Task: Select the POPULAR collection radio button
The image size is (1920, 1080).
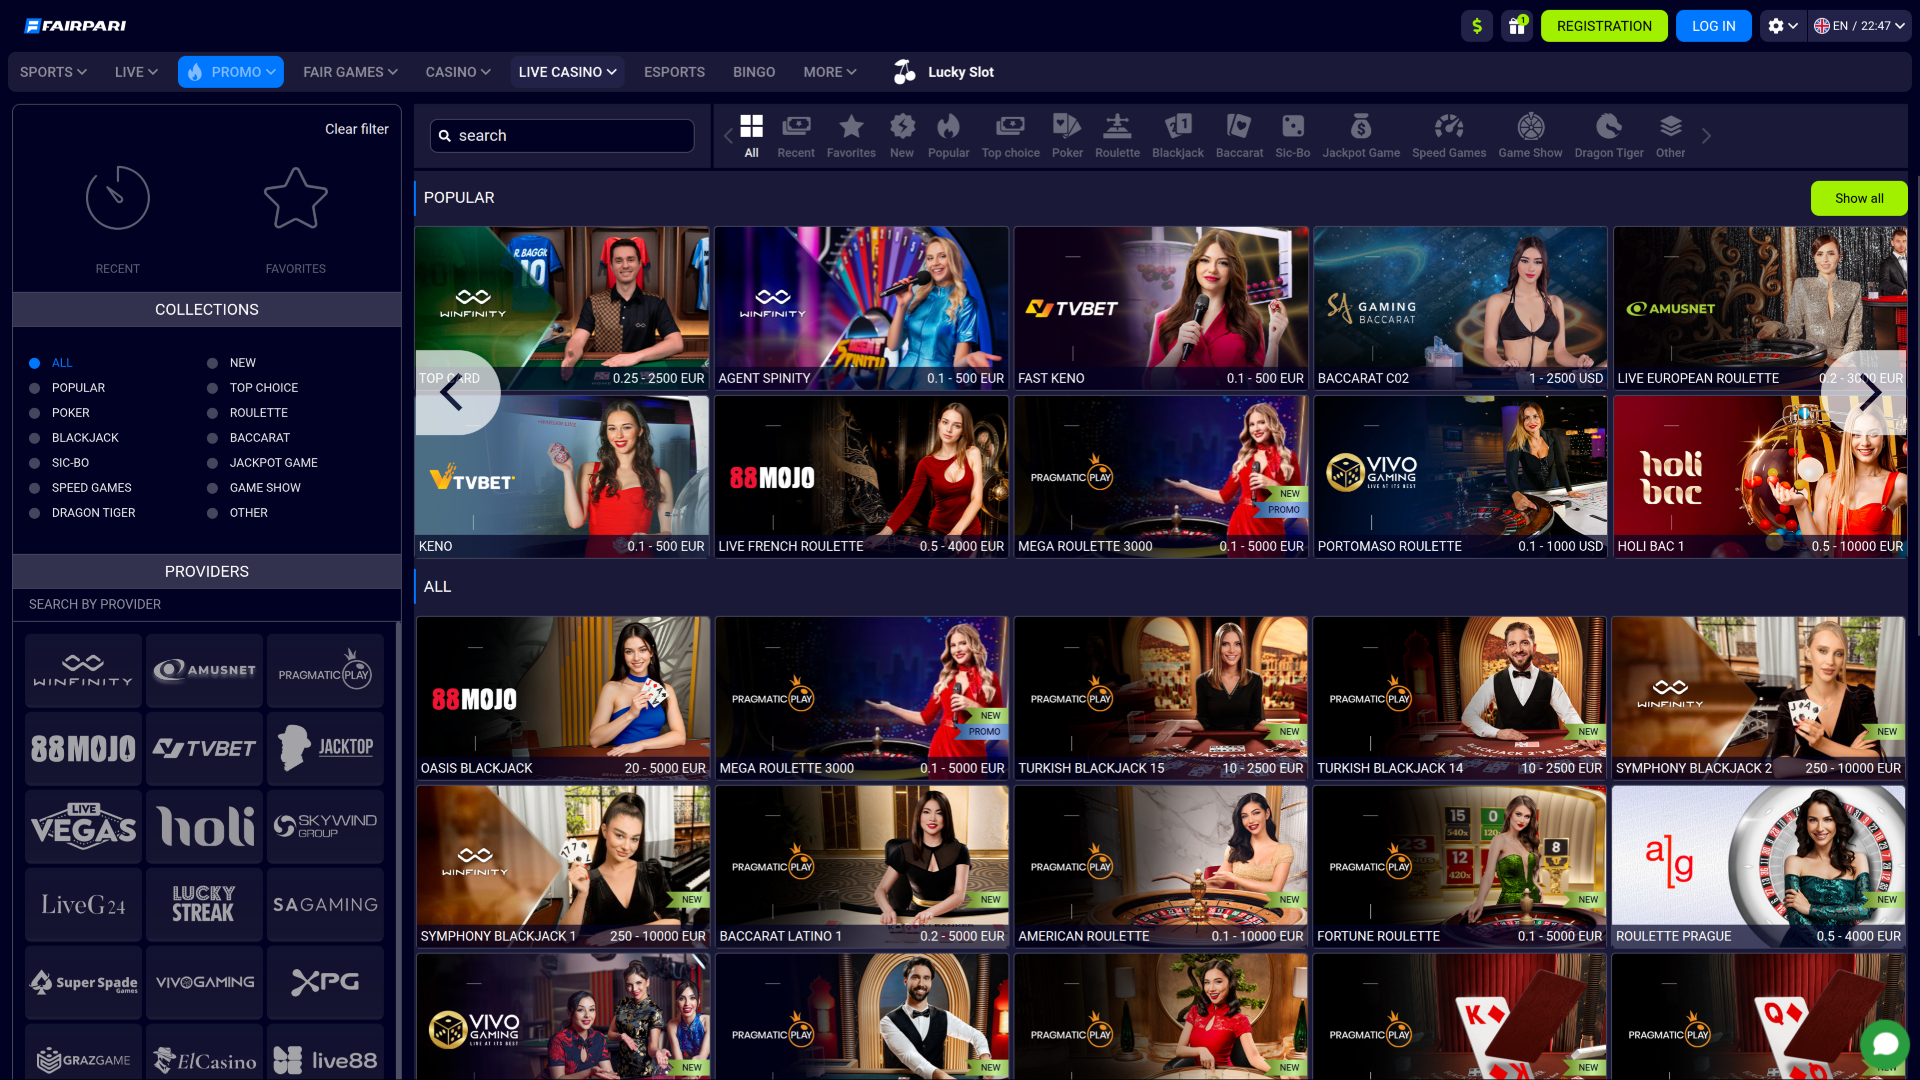Action: 35,387
